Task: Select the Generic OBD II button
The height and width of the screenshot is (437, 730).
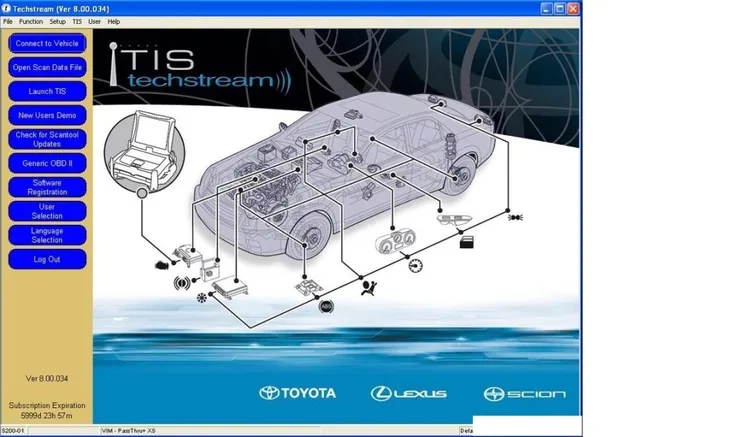Action: coord(47,163)
